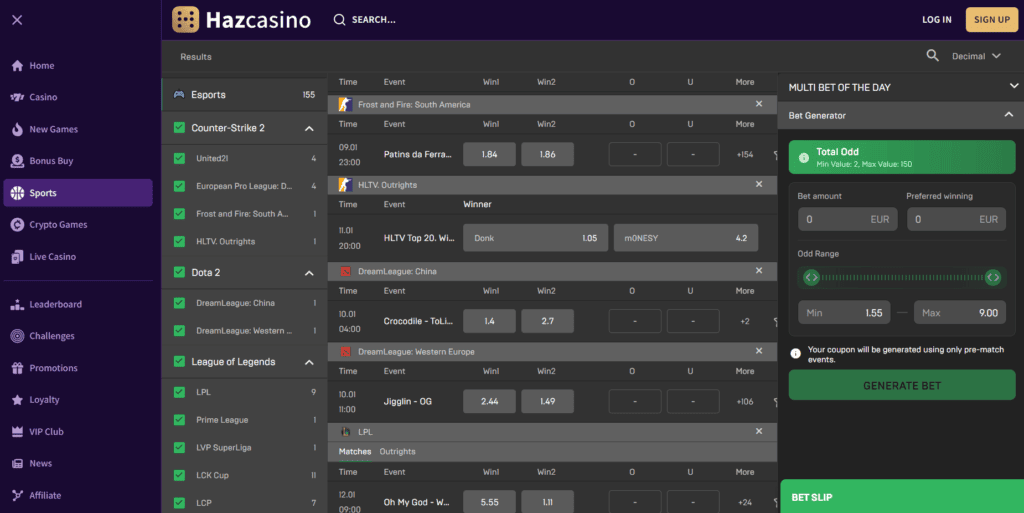This screenshot has height=513, width=1024.
Task: Remove DreamLeague: Western Europe group
Action: click(759, 350)
